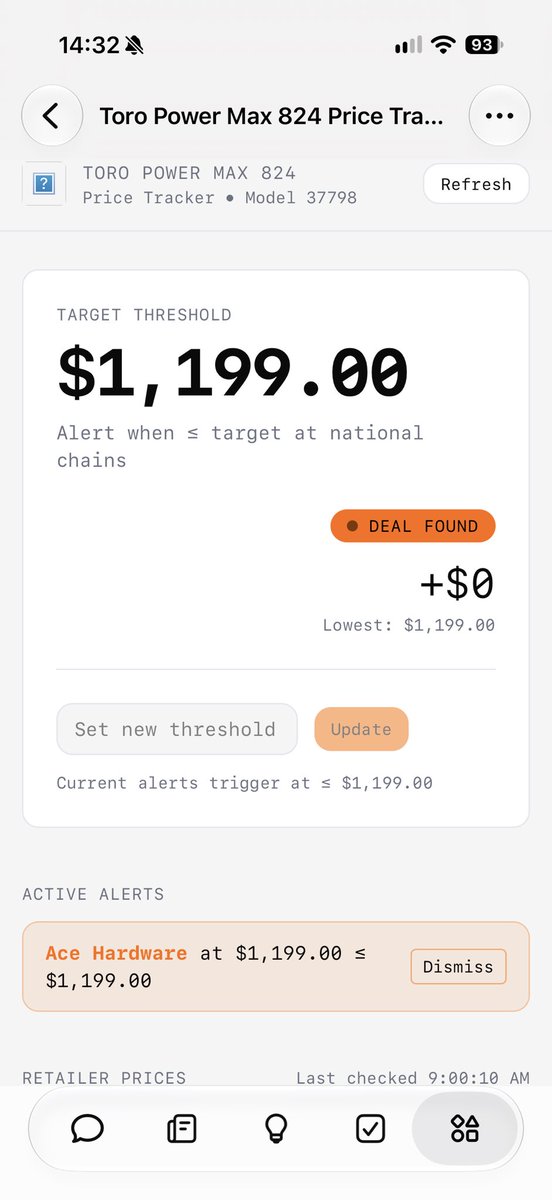The width and height of the screenshot is (552, 1200).
Task: Tap the Last checked timestamp
Action: [413, 1078]
